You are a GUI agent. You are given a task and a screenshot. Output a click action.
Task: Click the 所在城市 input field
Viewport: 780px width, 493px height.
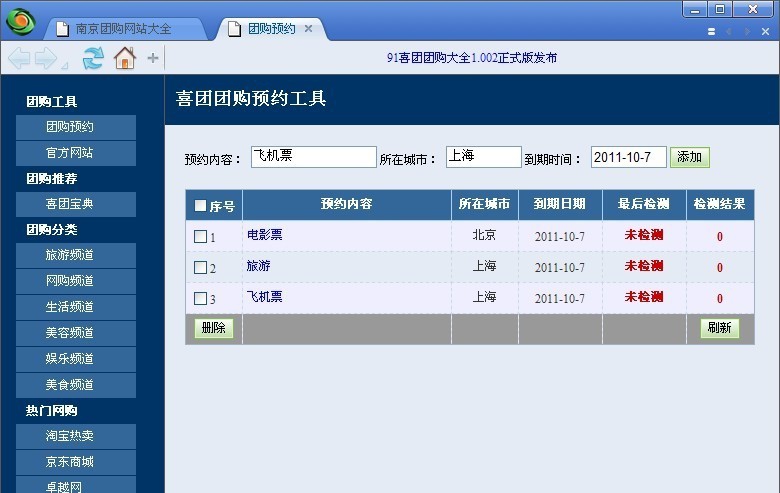click(484, 157)
